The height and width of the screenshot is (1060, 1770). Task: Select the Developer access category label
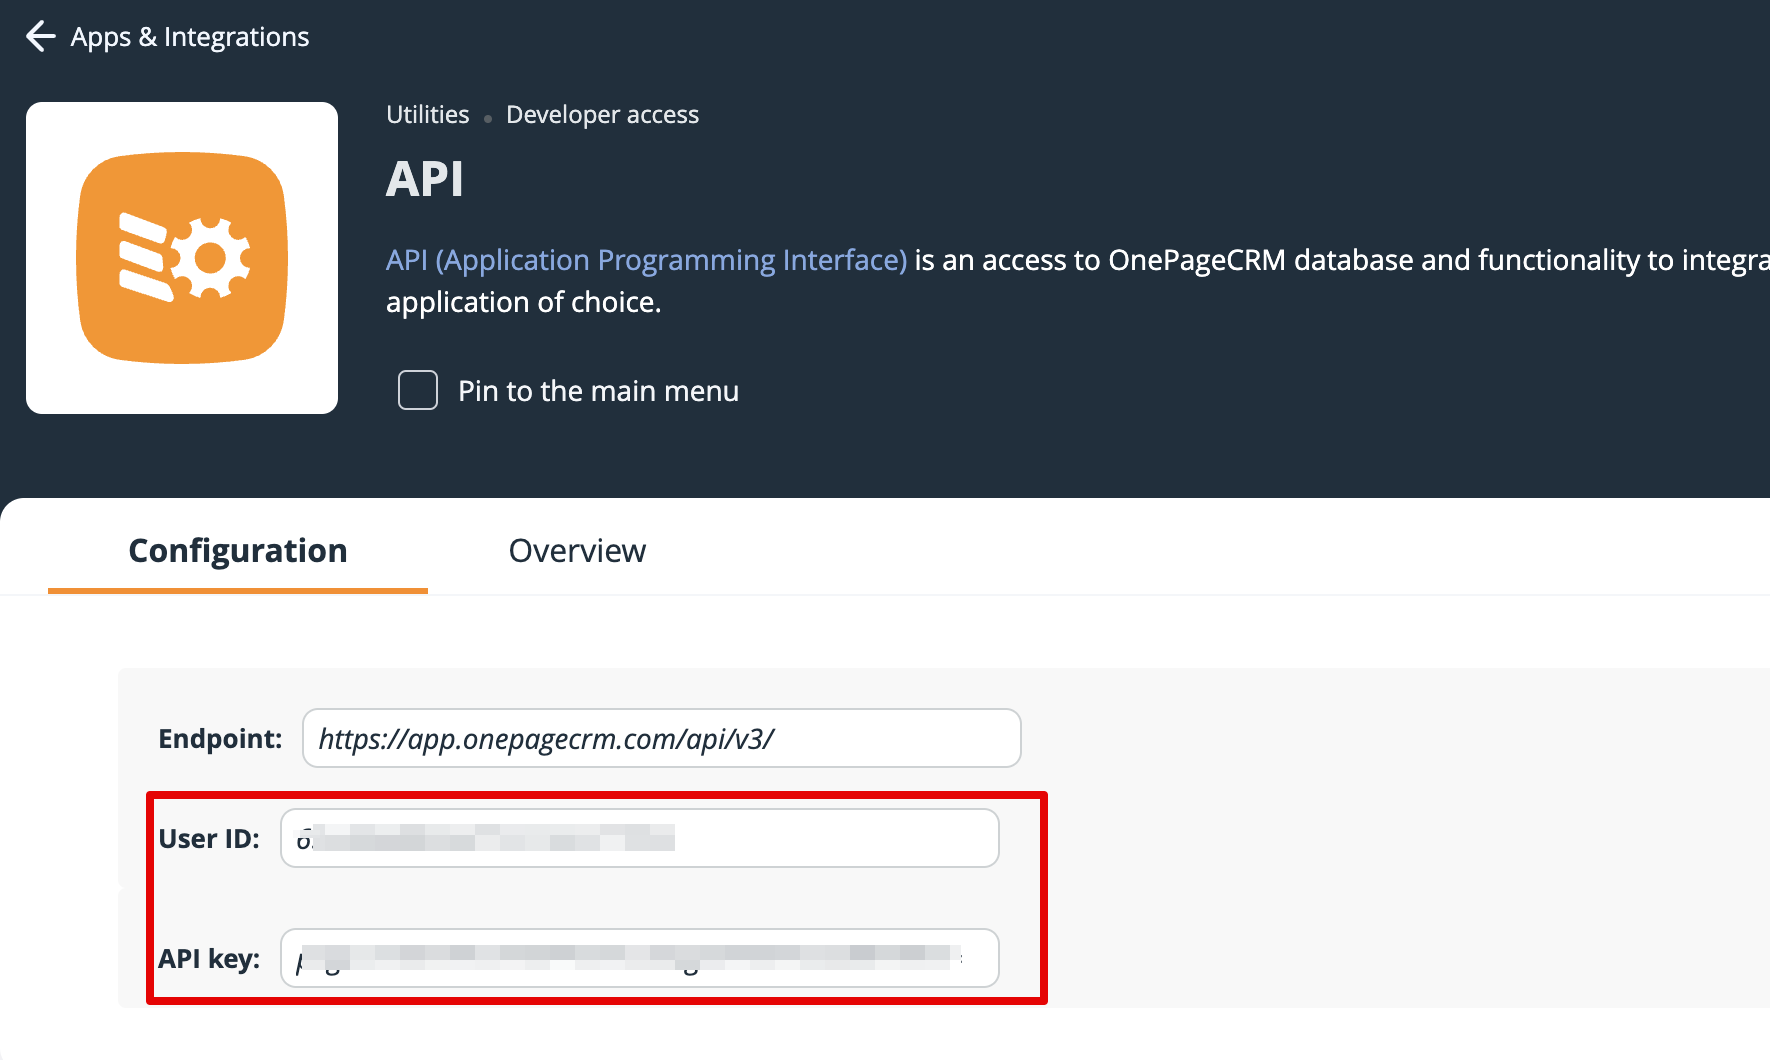coord(602,115)
